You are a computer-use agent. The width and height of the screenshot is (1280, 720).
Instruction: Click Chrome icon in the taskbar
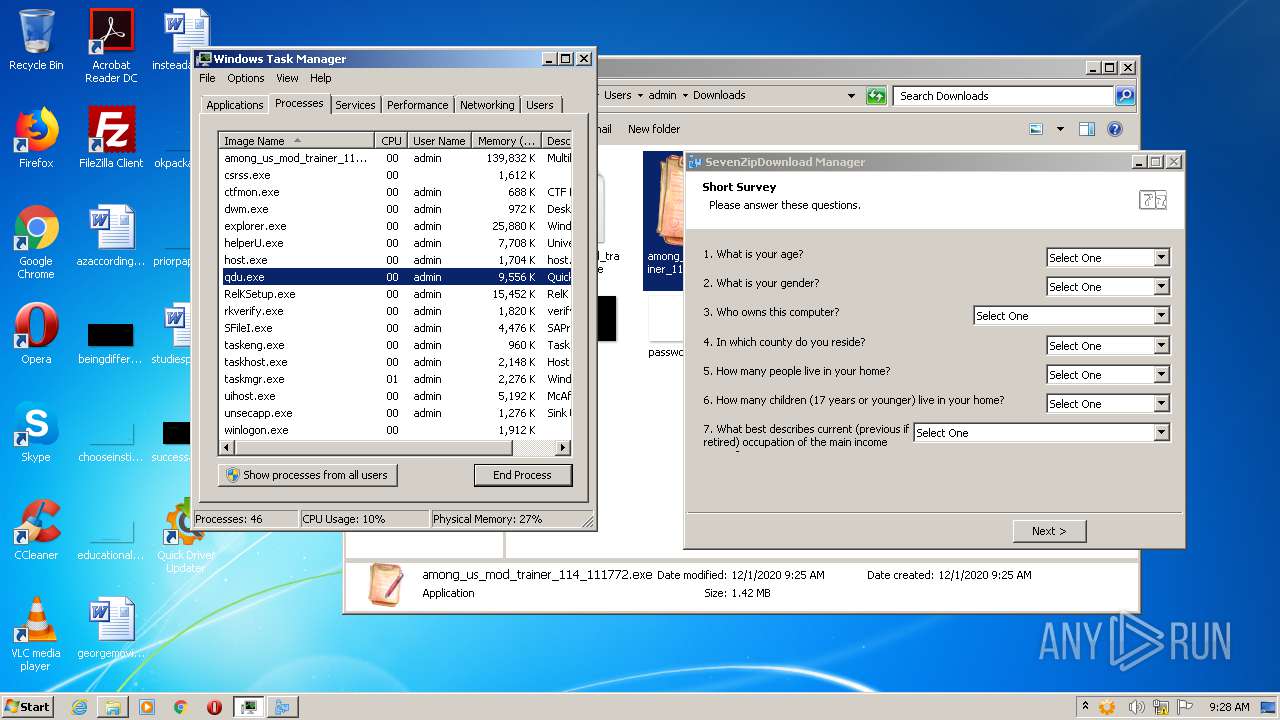click(180, 707)
